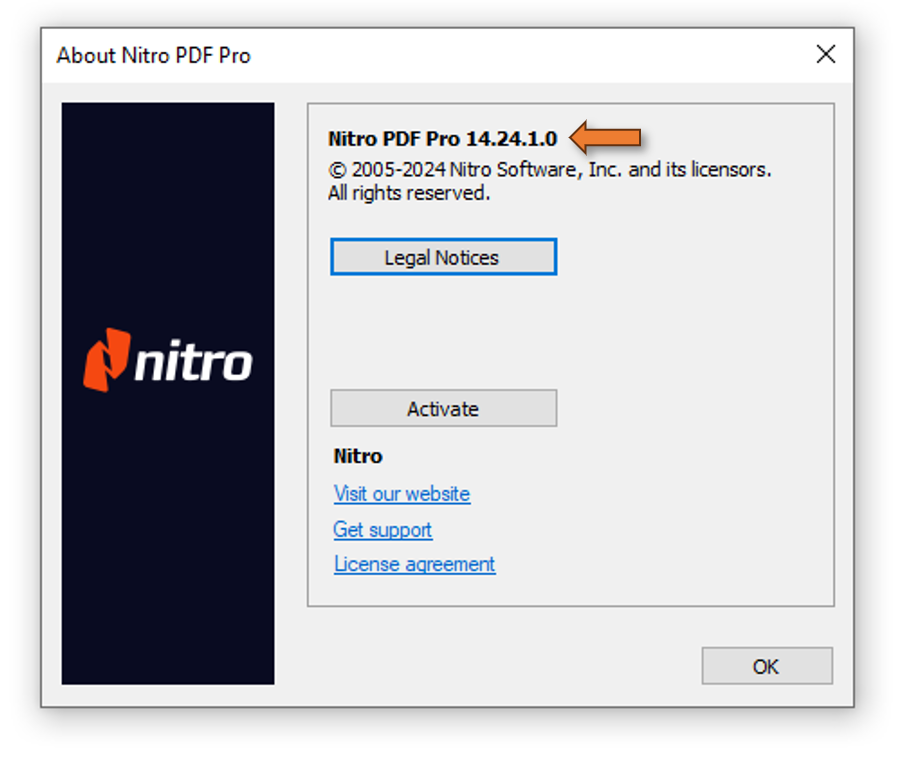Click the orange Nitro logo icon

click(107, 360)
